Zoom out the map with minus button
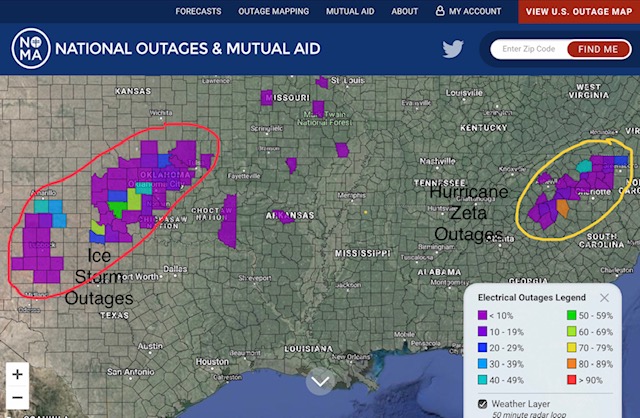Screen dimensions: 640x418 coord(17,397)
